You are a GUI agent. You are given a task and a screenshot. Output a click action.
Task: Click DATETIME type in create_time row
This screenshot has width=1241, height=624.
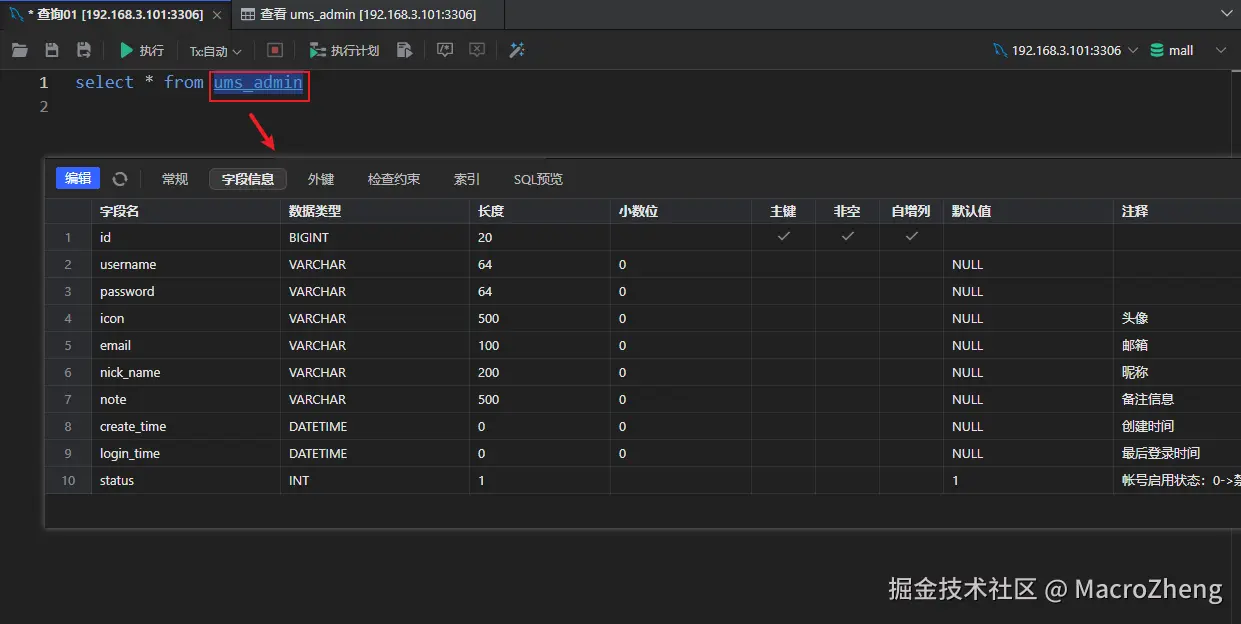click(x=375, y=426)
